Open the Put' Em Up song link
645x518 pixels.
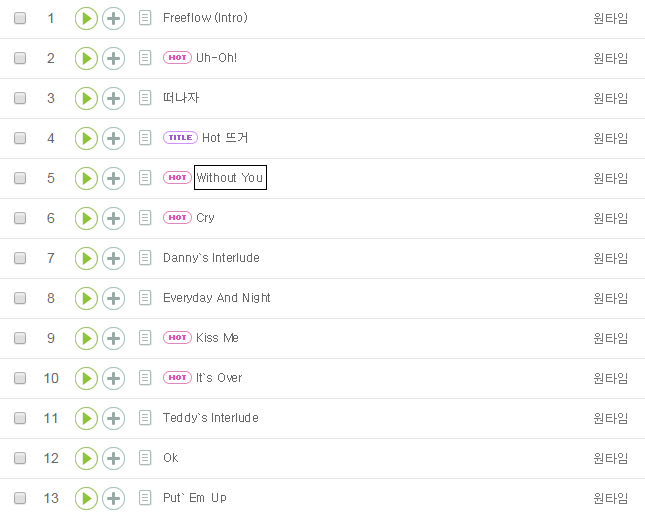[x=195, y=498]
